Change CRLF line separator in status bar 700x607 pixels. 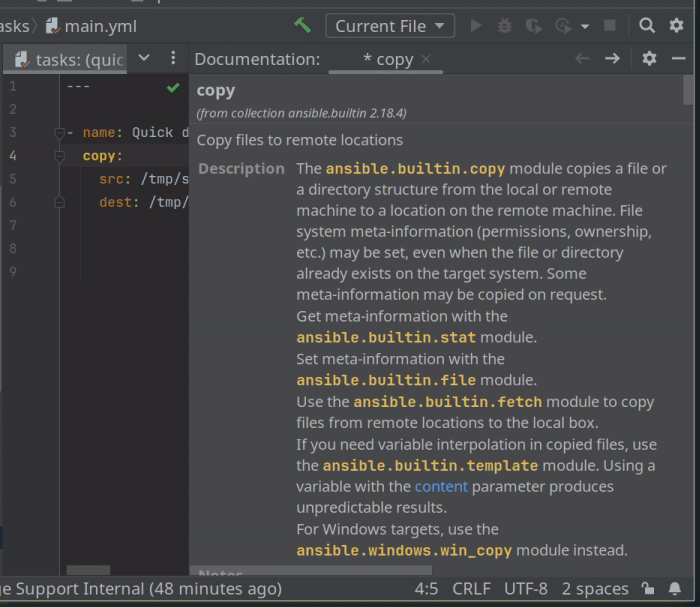coord(471,589)
